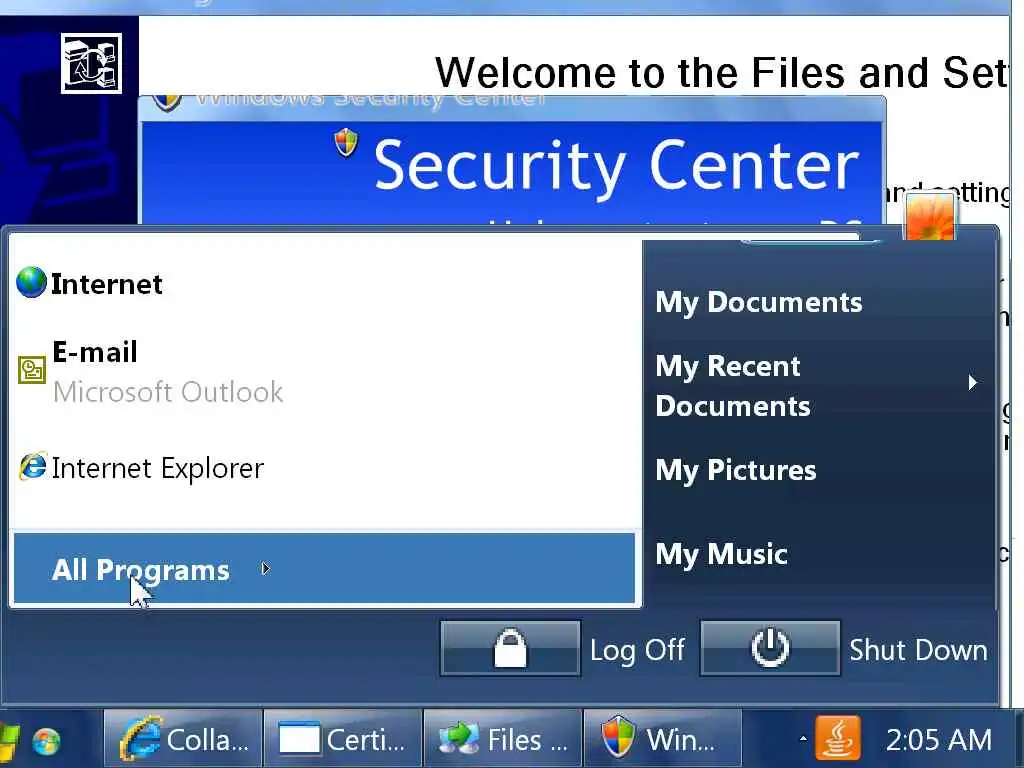Click the Log Off lock button
Image resolution: width=1024 pixels, height=768 pixels.
pos(510,648)
